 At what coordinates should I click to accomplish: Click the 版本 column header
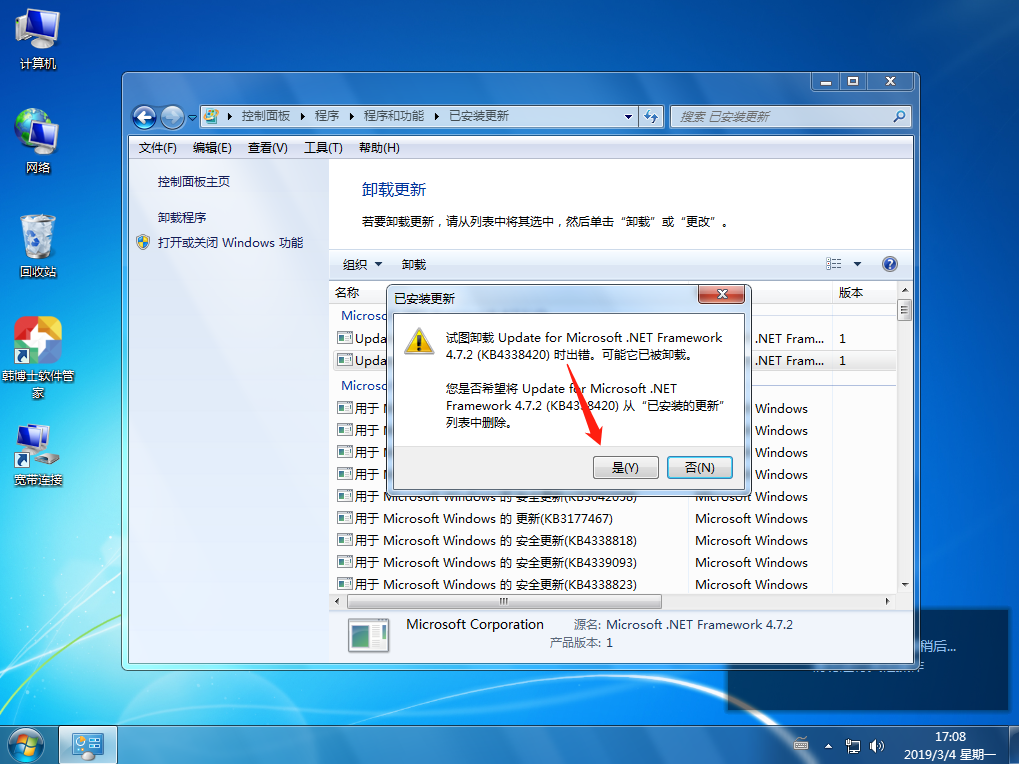851,293
